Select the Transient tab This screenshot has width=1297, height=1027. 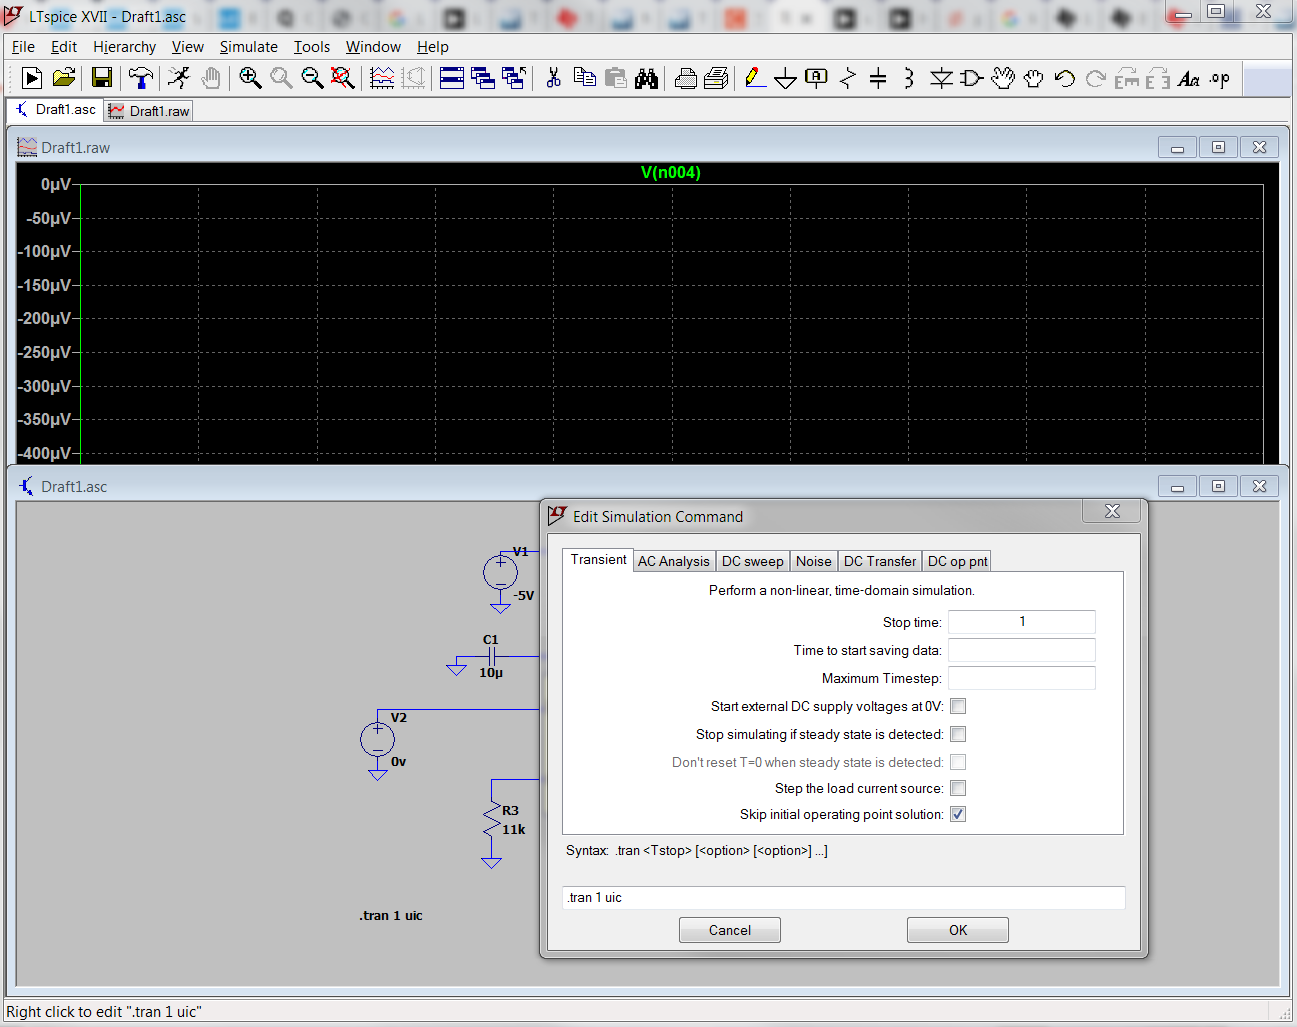598,559
